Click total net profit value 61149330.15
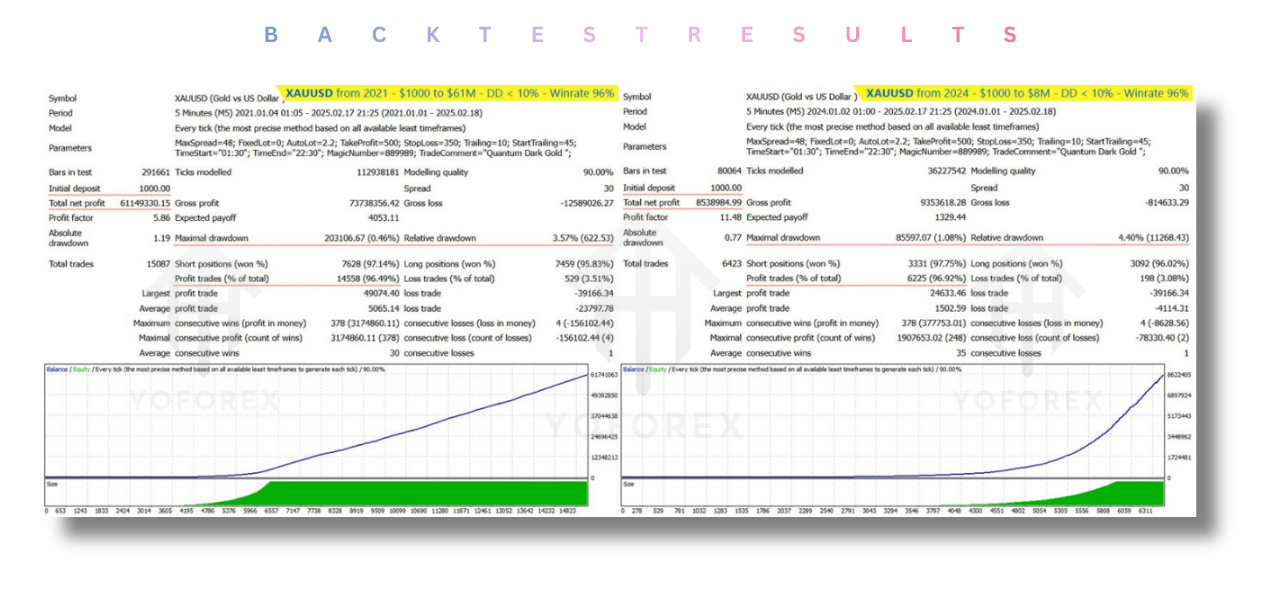Screen dimensions: 1280x596 click(138, 203)
